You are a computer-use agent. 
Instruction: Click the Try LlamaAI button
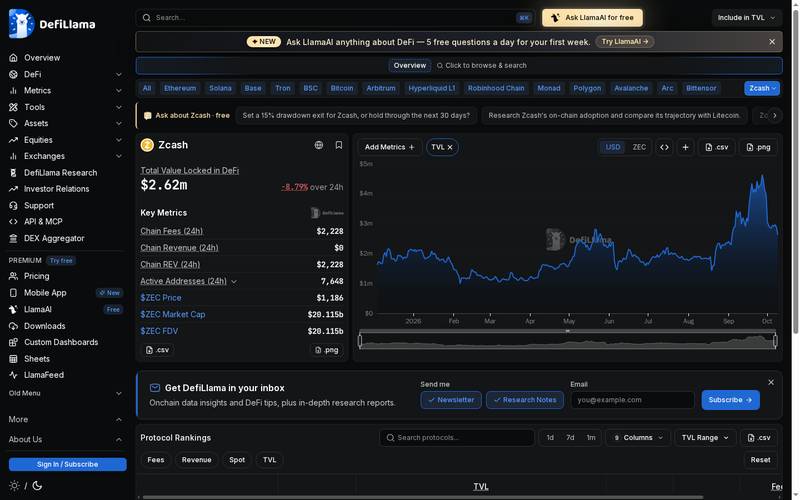pyautogui.click(x=624, y=41)
